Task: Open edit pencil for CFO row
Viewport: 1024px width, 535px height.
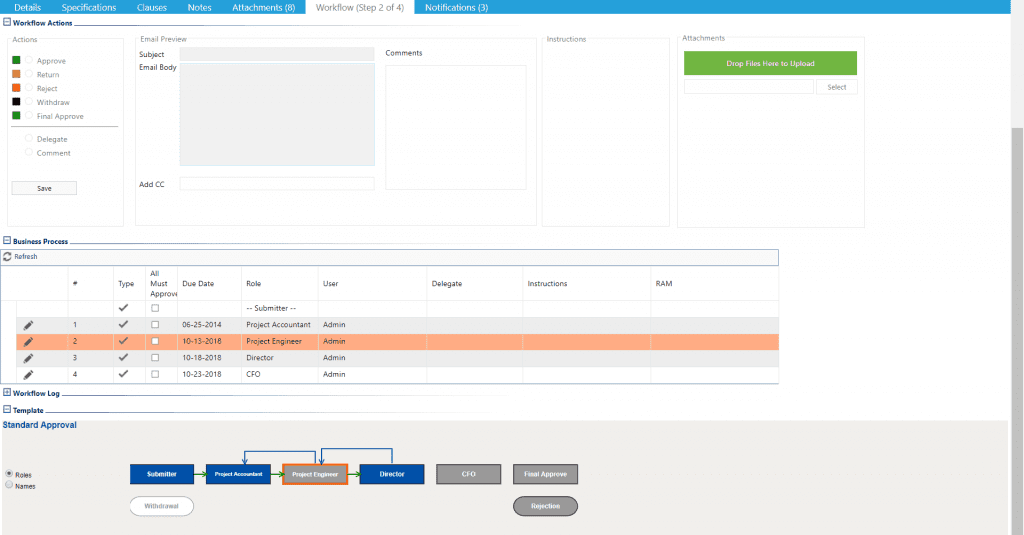Action: [28, 375]
